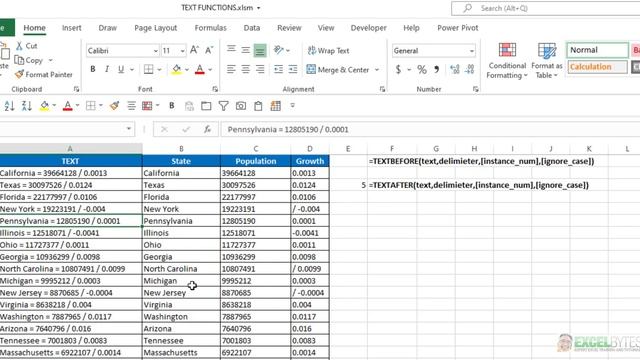
Task: Click the TEXT FUNCTIONS.xlsm title dropdown
Action: (x=259, y=8)
